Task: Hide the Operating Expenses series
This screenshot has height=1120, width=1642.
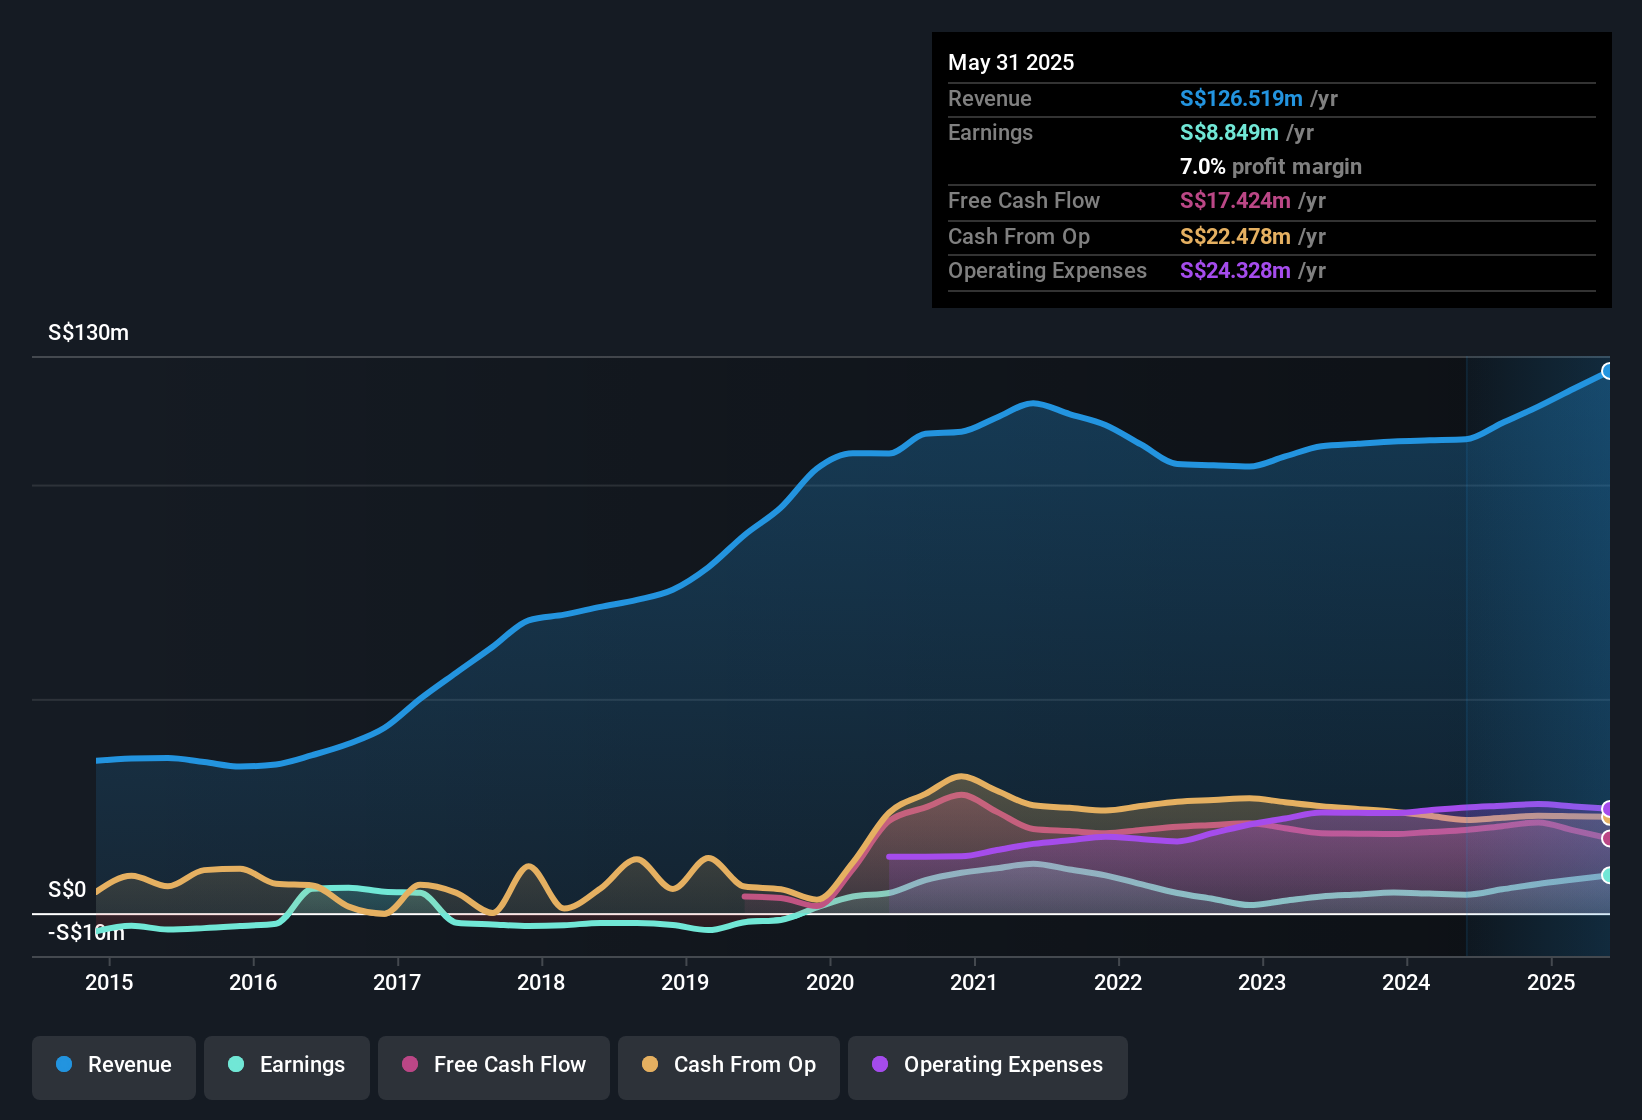Action: pos(988,1065)
